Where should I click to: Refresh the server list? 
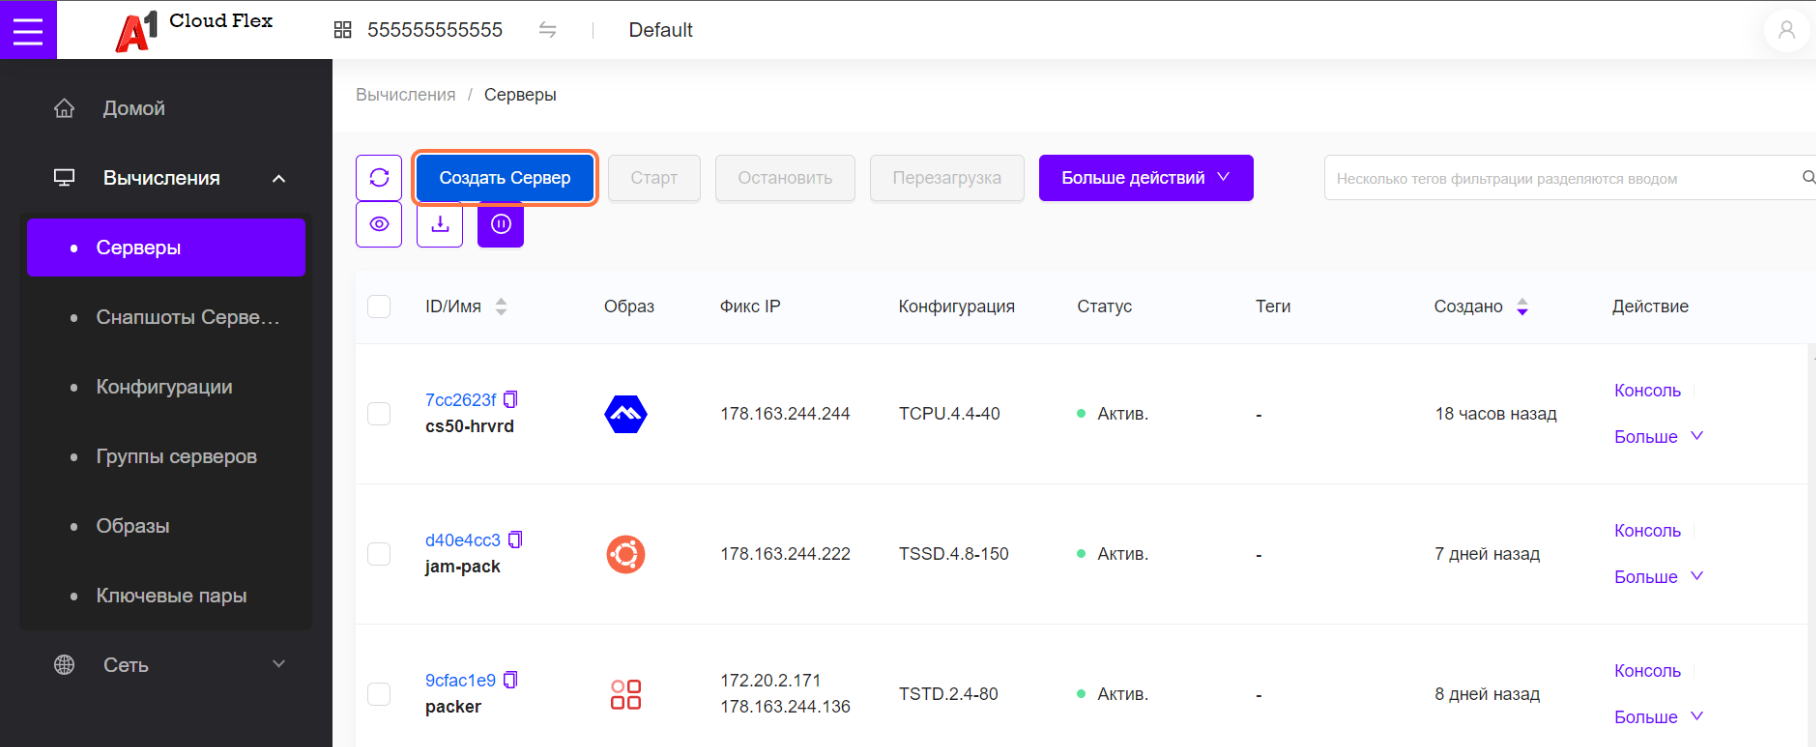pos(379,178)
